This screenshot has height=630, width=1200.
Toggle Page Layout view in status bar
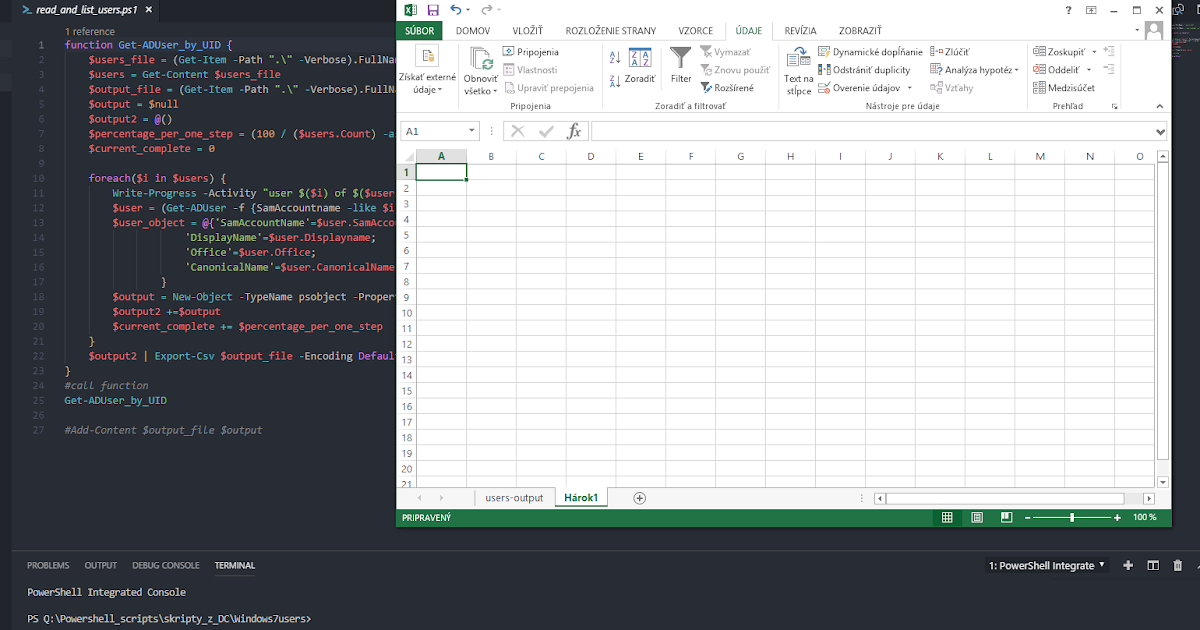pyautogui.click(x=976, y=517)
